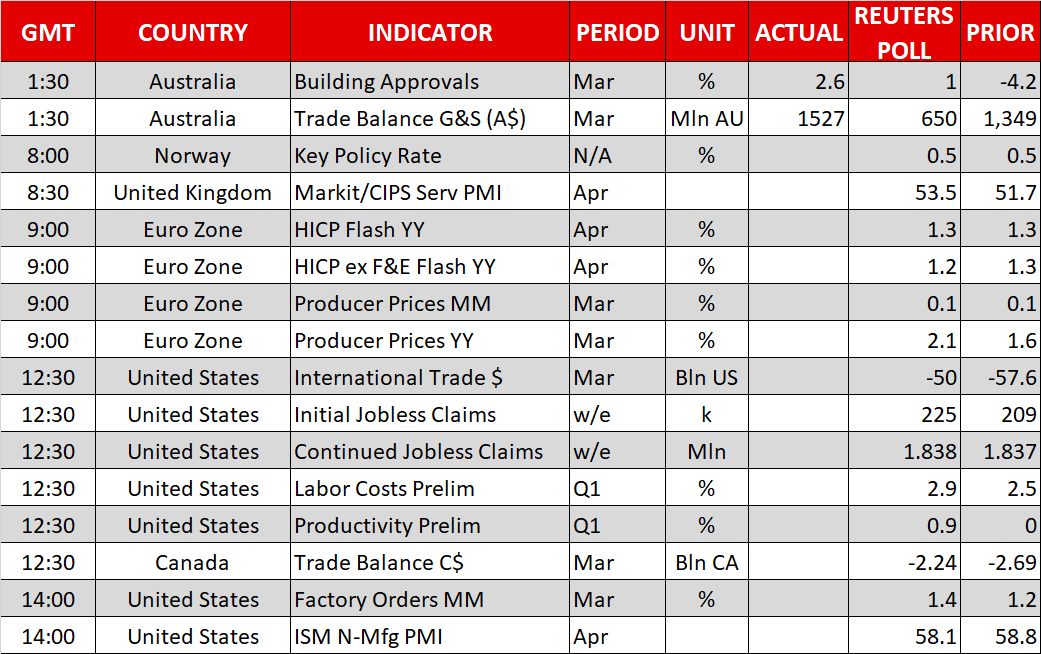Select the HICP ex F&E Flash YY cell
This screenshot has height=654, width=1041.
pos(395,267)
